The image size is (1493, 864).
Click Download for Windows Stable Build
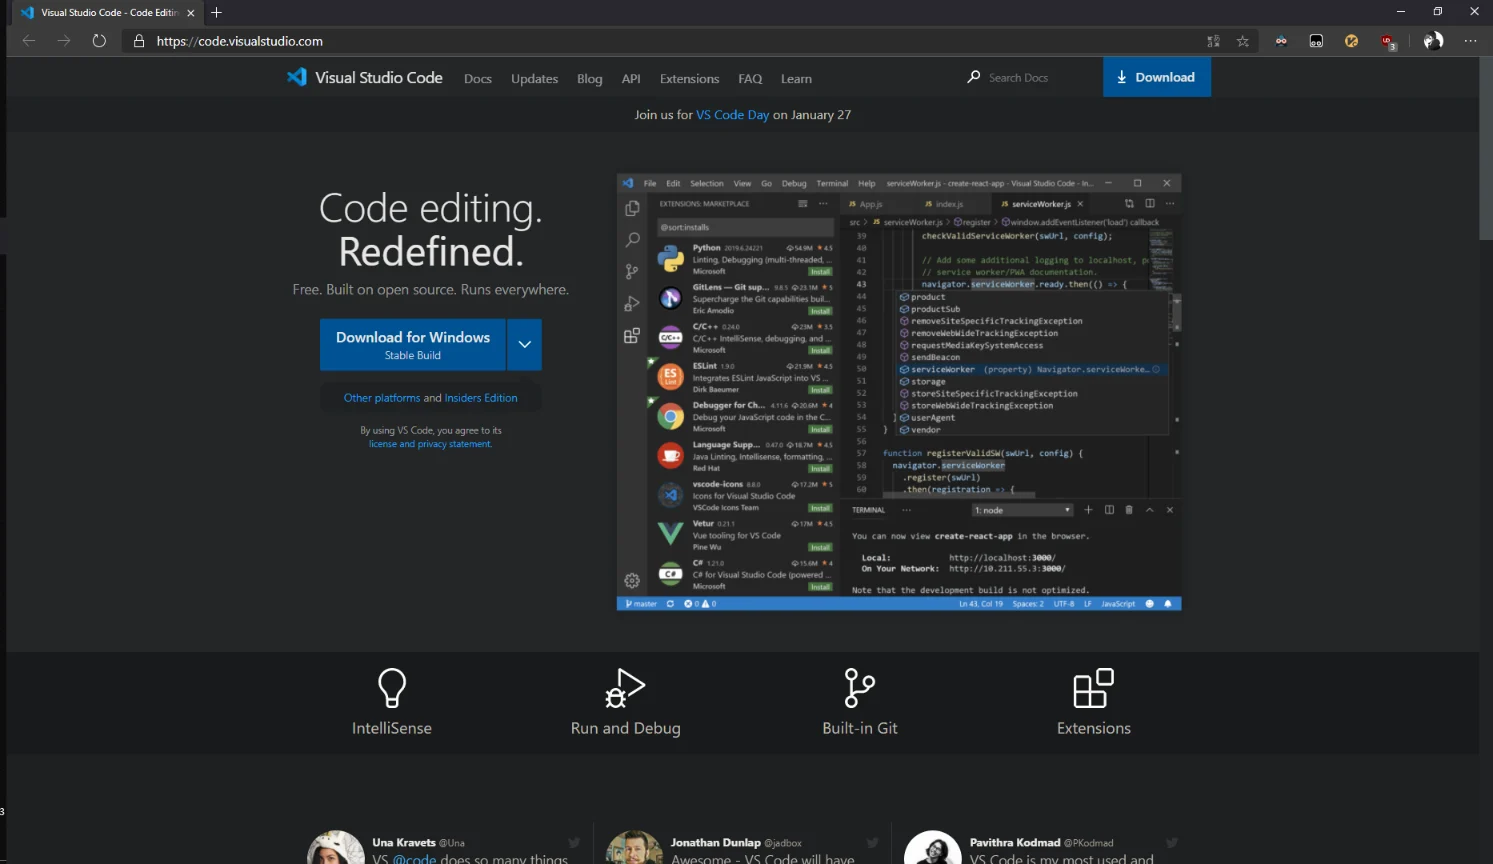click(413, 344)
